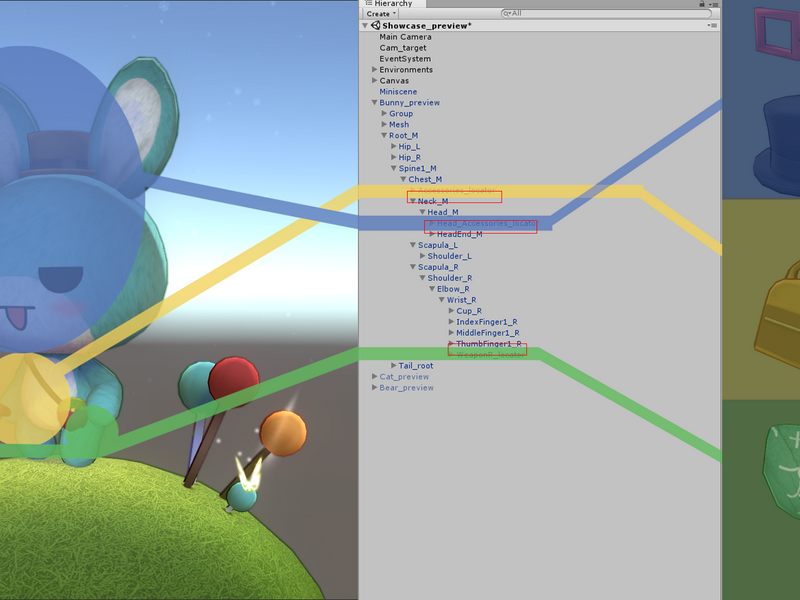
Task: Switch to the Hierarchy tab
Action: [393, 4]
